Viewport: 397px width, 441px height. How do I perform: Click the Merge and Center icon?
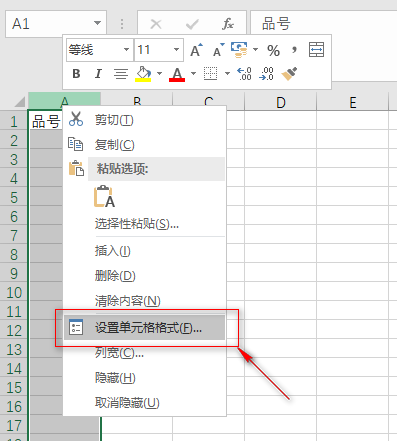(316, 50)
